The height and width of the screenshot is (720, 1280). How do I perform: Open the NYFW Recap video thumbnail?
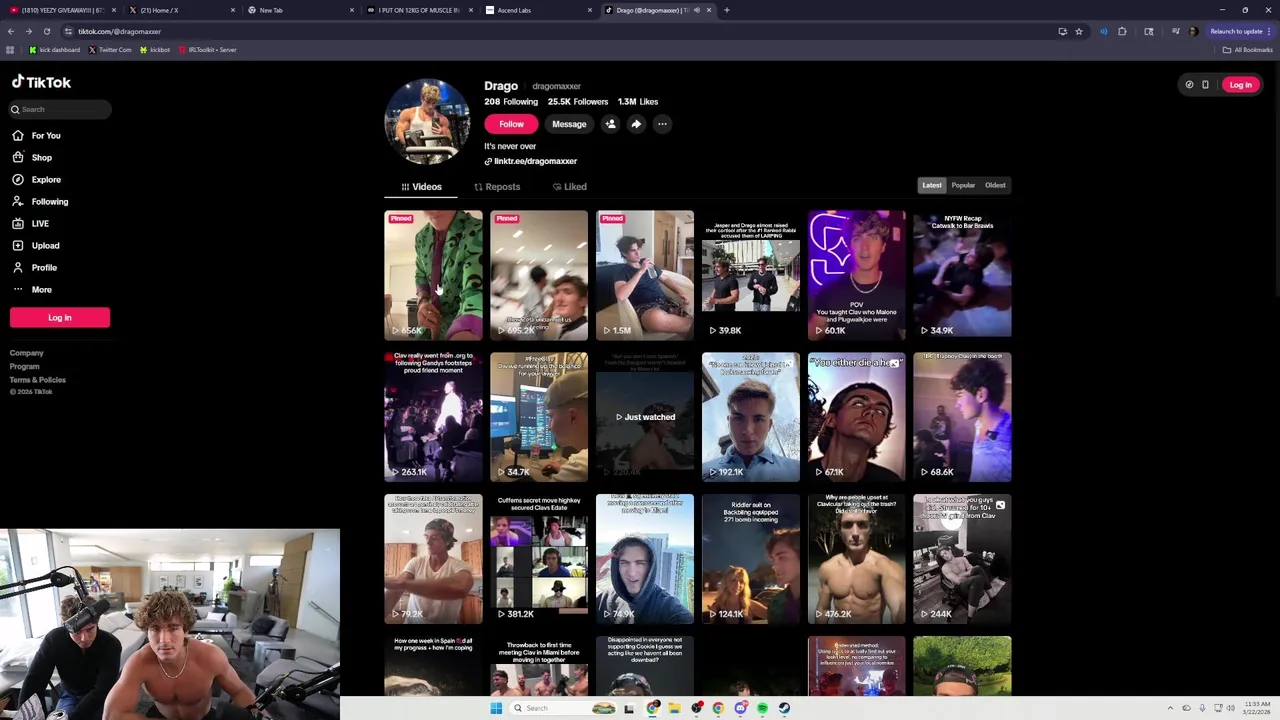point(962,275)
